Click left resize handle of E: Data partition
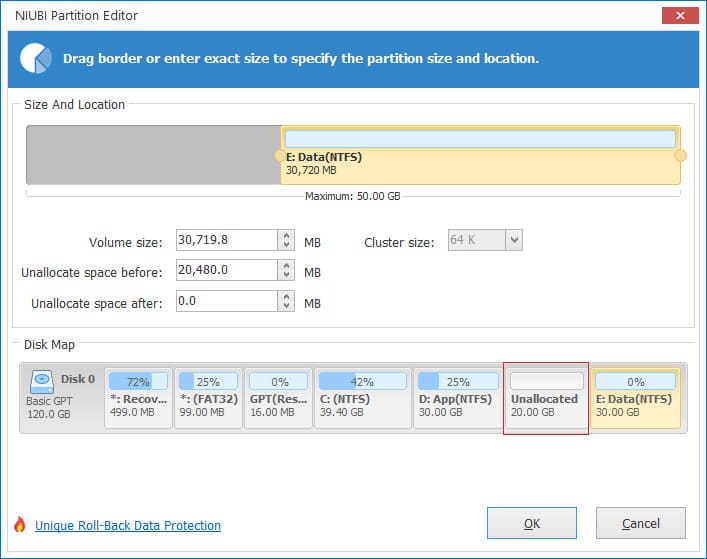This screenshot has height=559, width=707. point(278,156)
